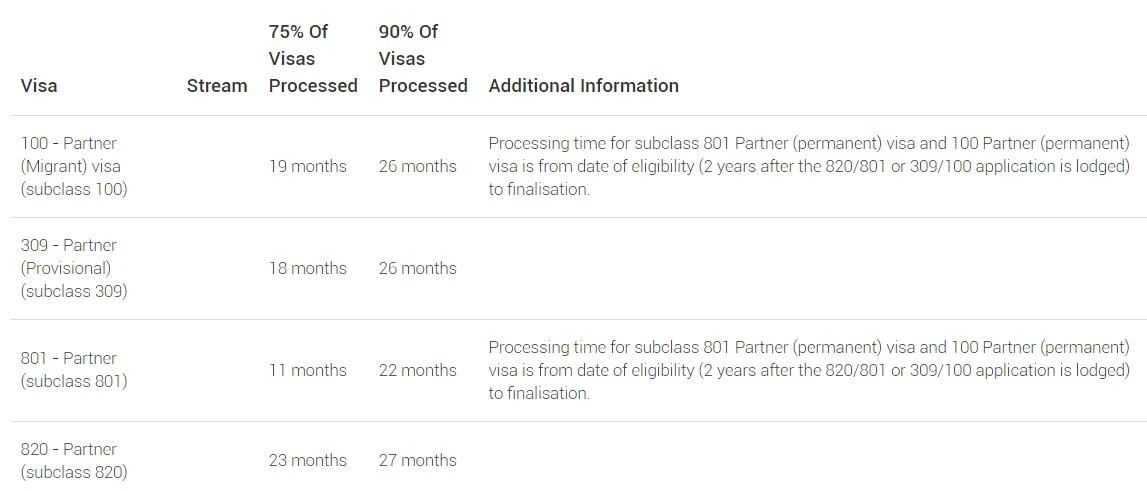Click the Visa column header

coord(39,86)
